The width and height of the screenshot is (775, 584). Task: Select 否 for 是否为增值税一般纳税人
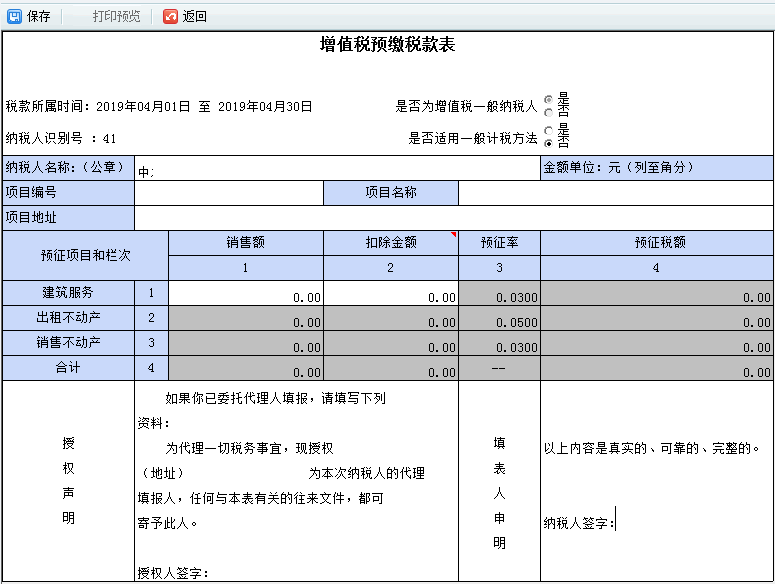tap(548, 113)
